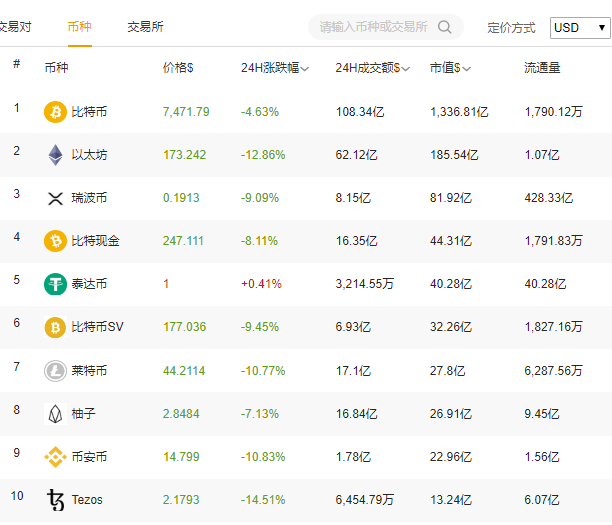The width and height of the screenshot is (612, 525).
Task: Open the USD pricing dropdown
Action: 580,28
